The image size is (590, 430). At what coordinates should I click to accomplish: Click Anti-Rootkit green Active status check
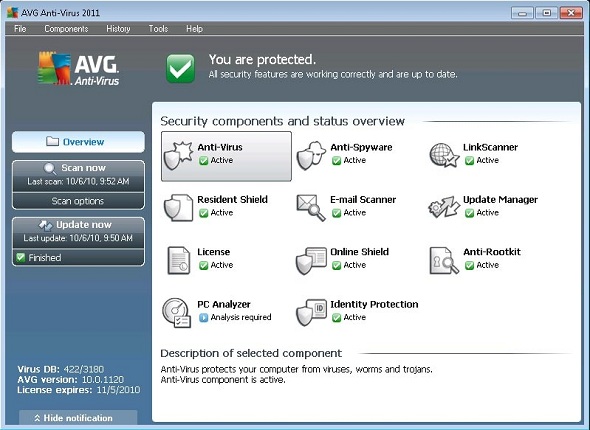[469, 265]
